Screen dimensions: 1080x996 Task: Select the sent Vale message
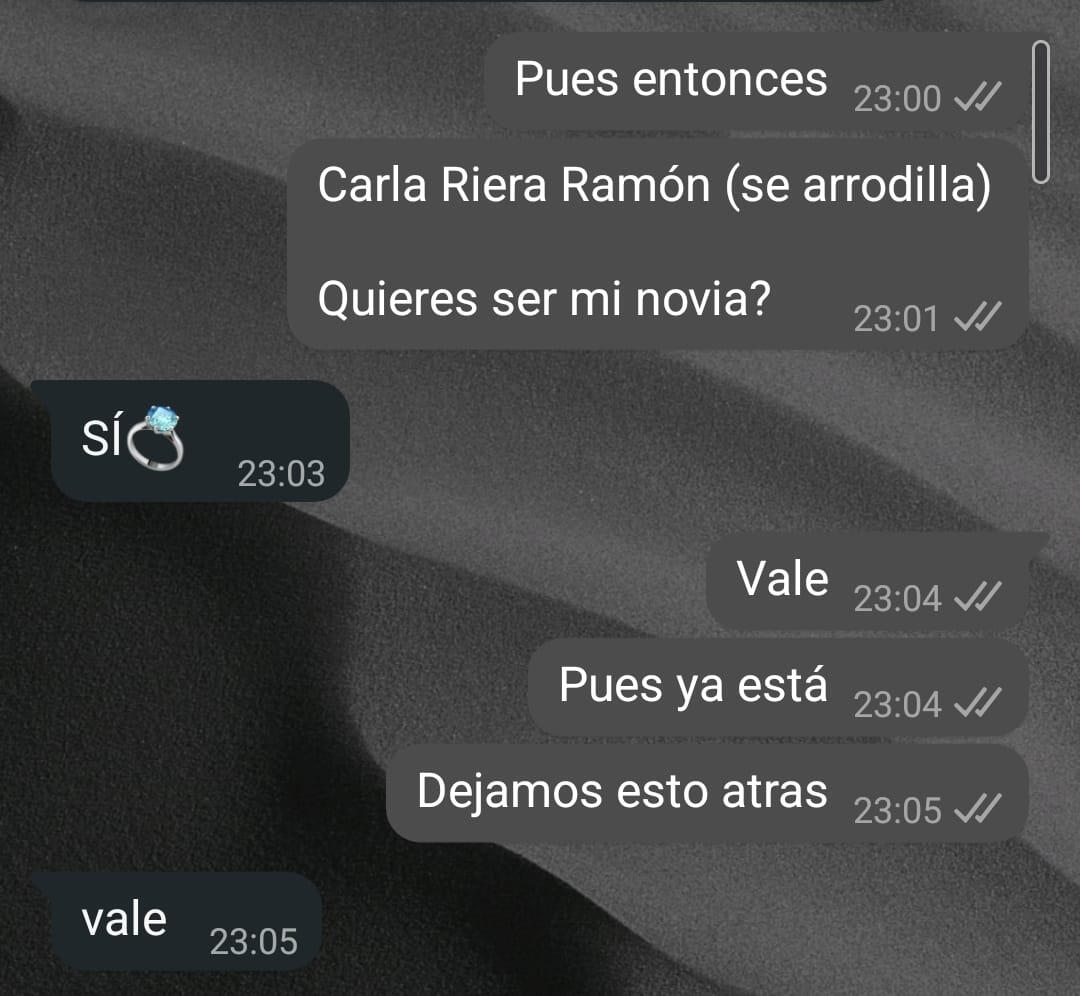(868, 581)
